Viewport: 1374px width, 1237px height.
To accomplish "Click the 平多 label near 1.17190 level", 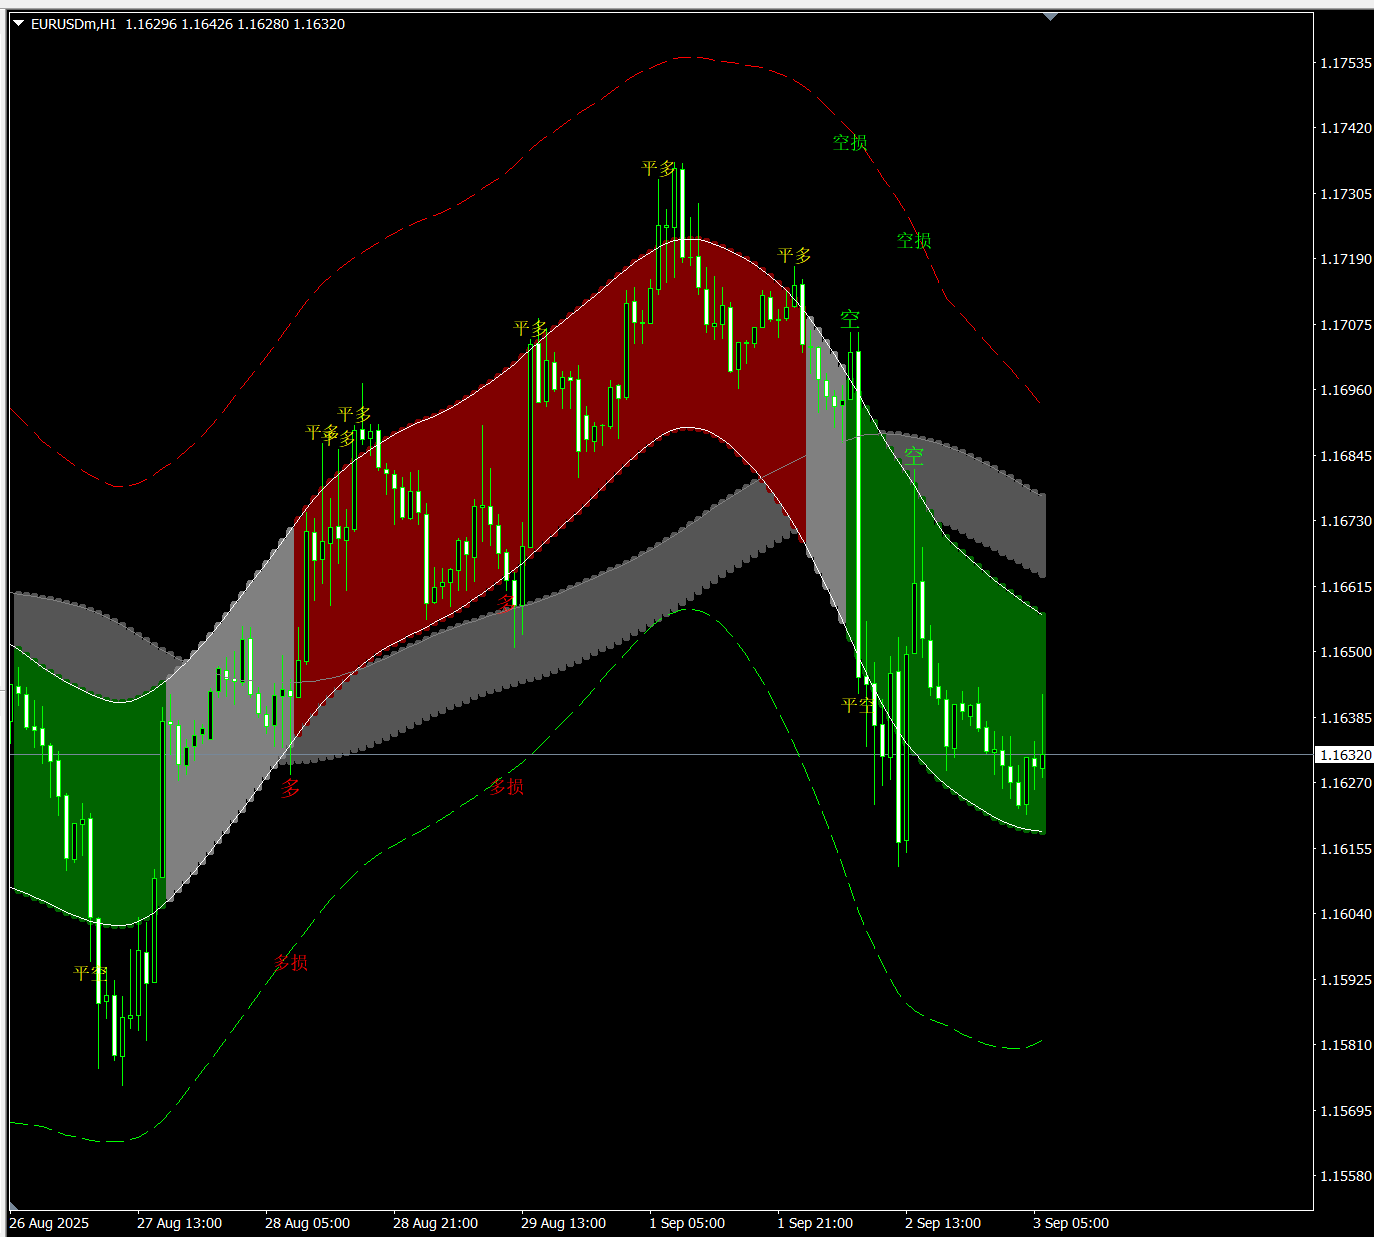I will pos(794,256).
